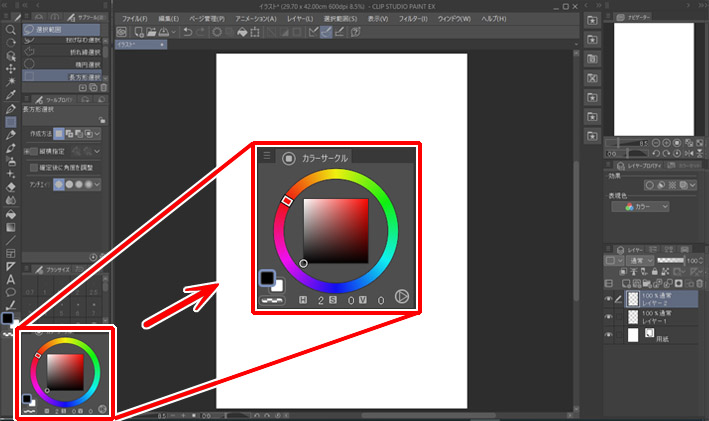The image size is (709, 421).
Task: Click the layer opacity slider
Action: tap(672, 261)
